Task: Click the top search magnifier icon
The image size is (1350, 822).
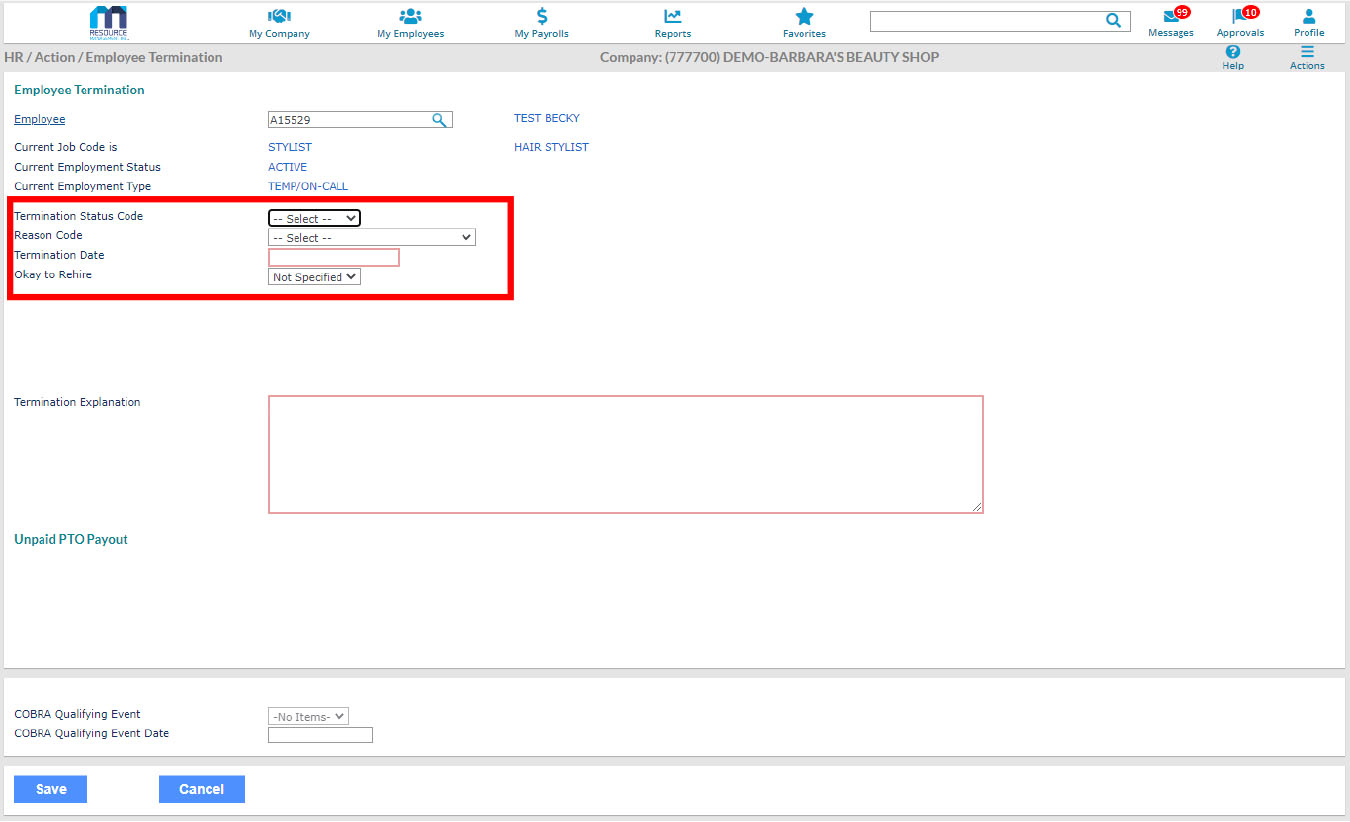Action: [1113, 21]
